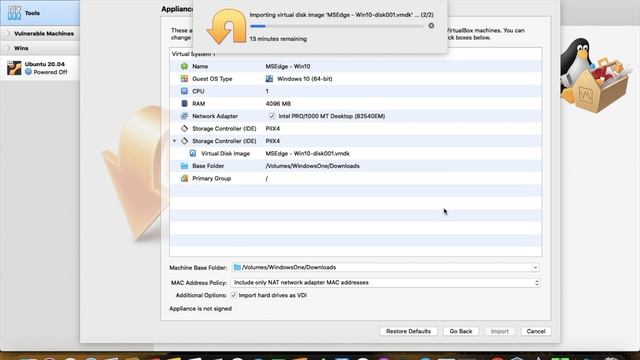The image size is (640, 360).
Task: Click the Virtual Disk Image label
Action: pos(225,153)
